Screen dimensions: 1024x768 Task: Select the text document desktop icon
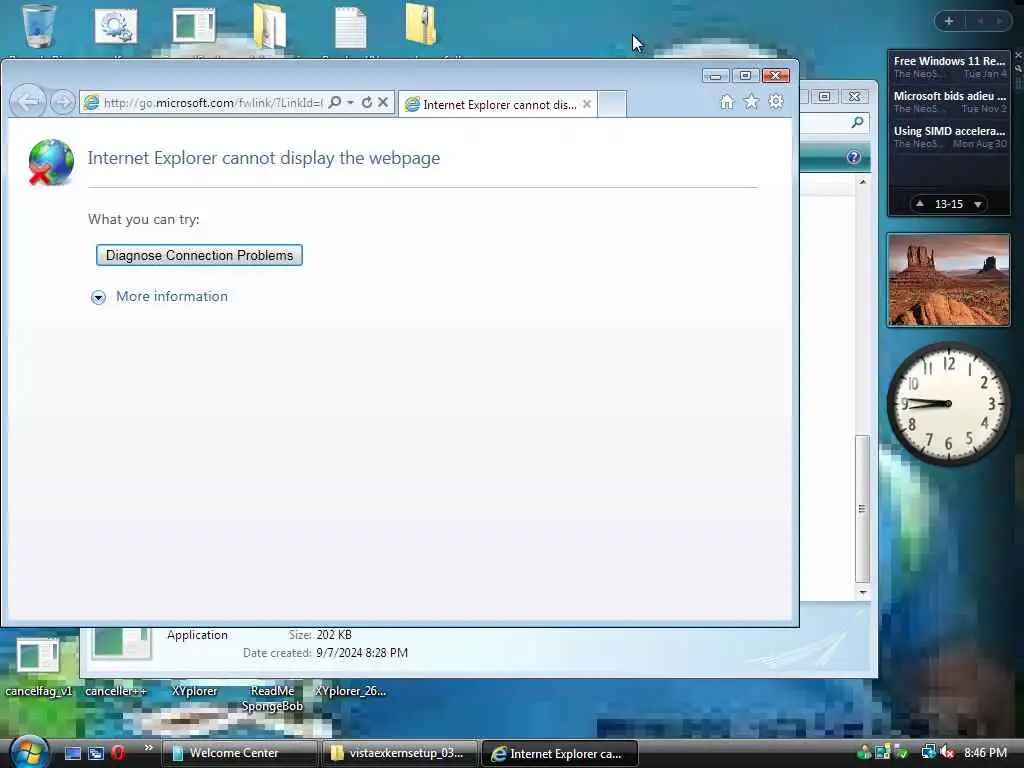tap(350, 27)
